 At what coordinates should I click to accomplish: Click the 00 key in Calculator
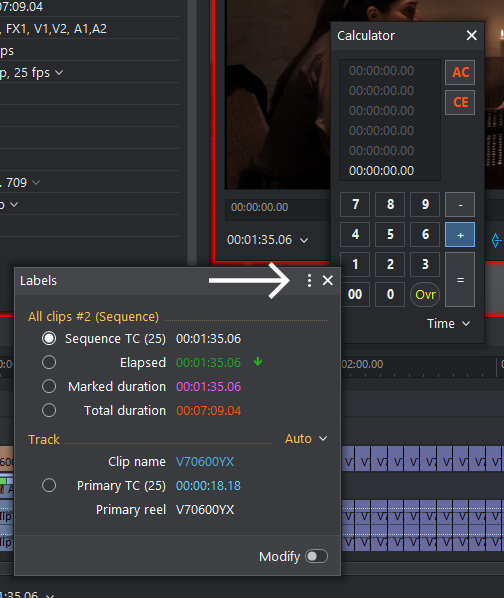click(355, 294)
